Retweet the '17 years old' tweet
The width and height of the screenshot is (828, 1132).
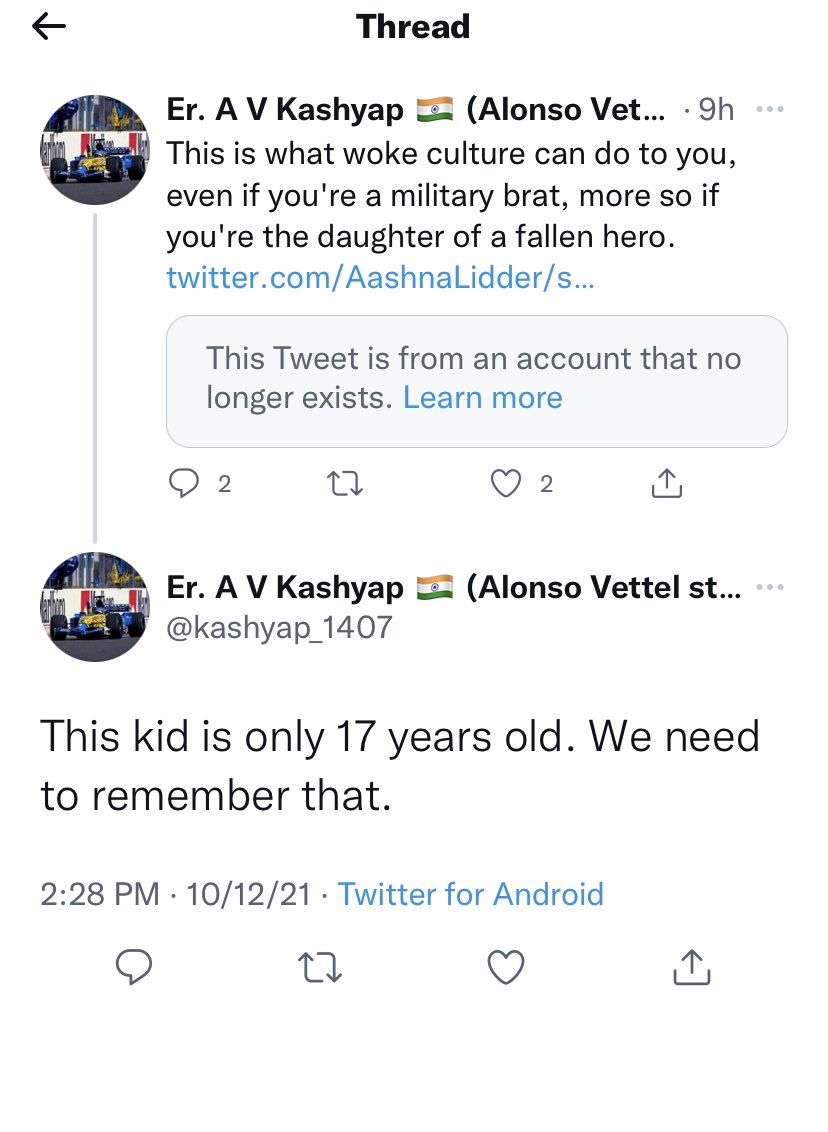pos(320,966)
